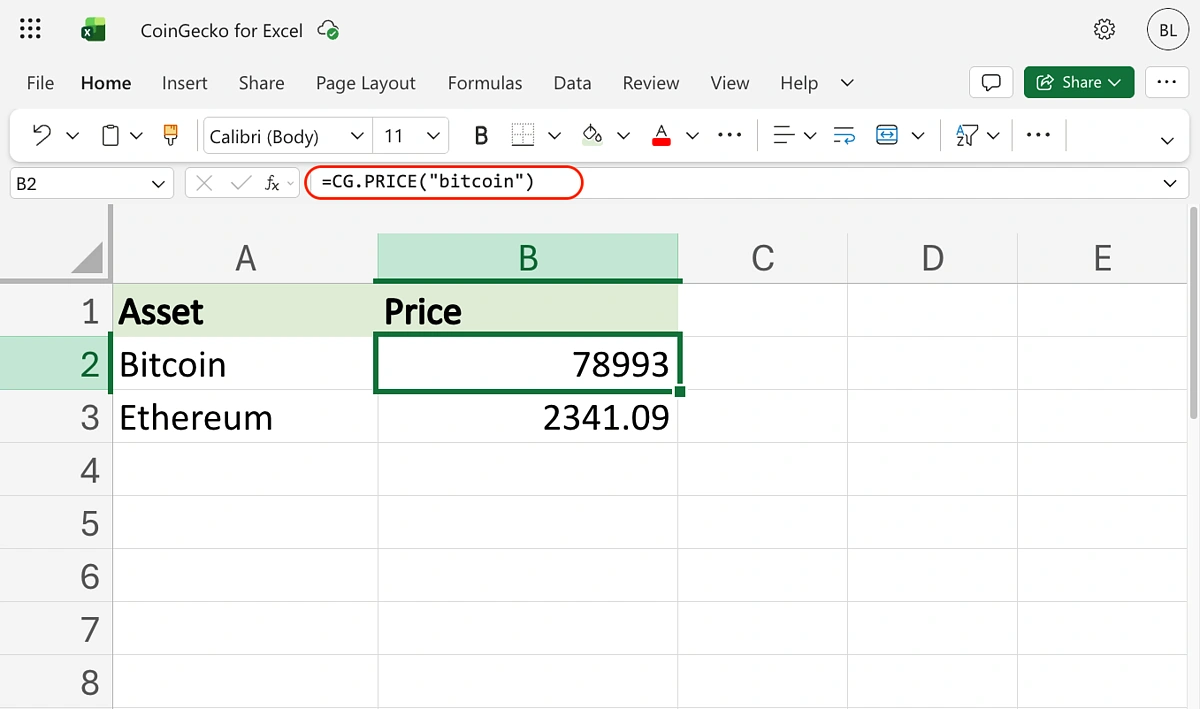This screenshot has height=709, width=1200.
Task: Expand the formula bar chevron
Action: 1170,184
